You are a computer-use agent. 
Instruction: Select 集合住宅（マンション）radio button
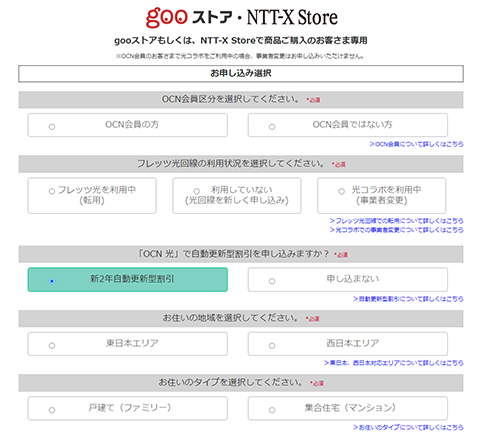coord(272,410)
